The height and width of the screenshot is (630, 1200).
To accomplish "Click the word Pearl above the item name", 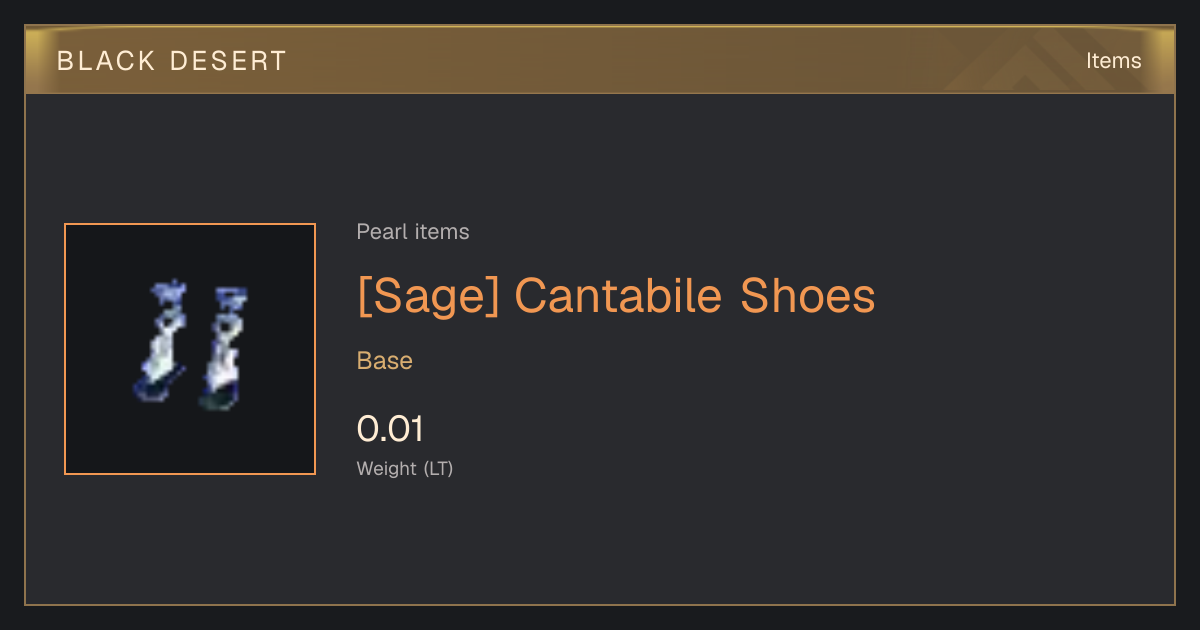I will tap(381, 232).
